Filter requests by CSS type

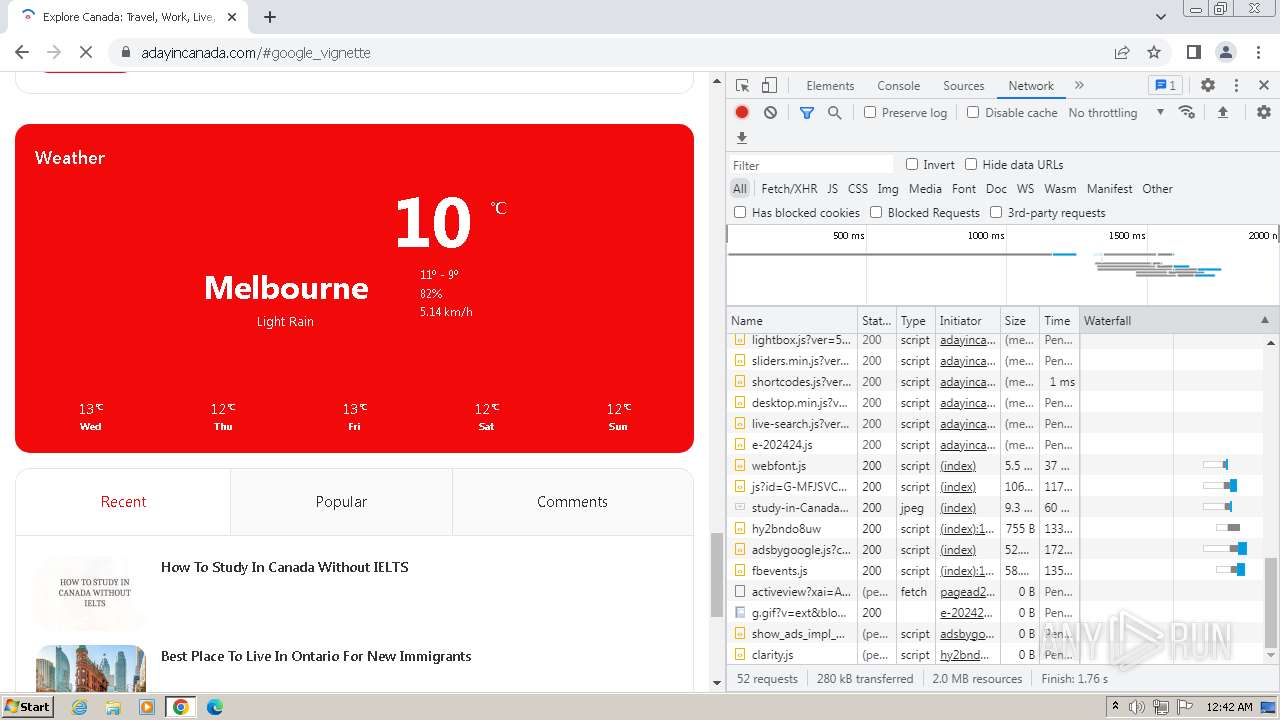(858, 189)
